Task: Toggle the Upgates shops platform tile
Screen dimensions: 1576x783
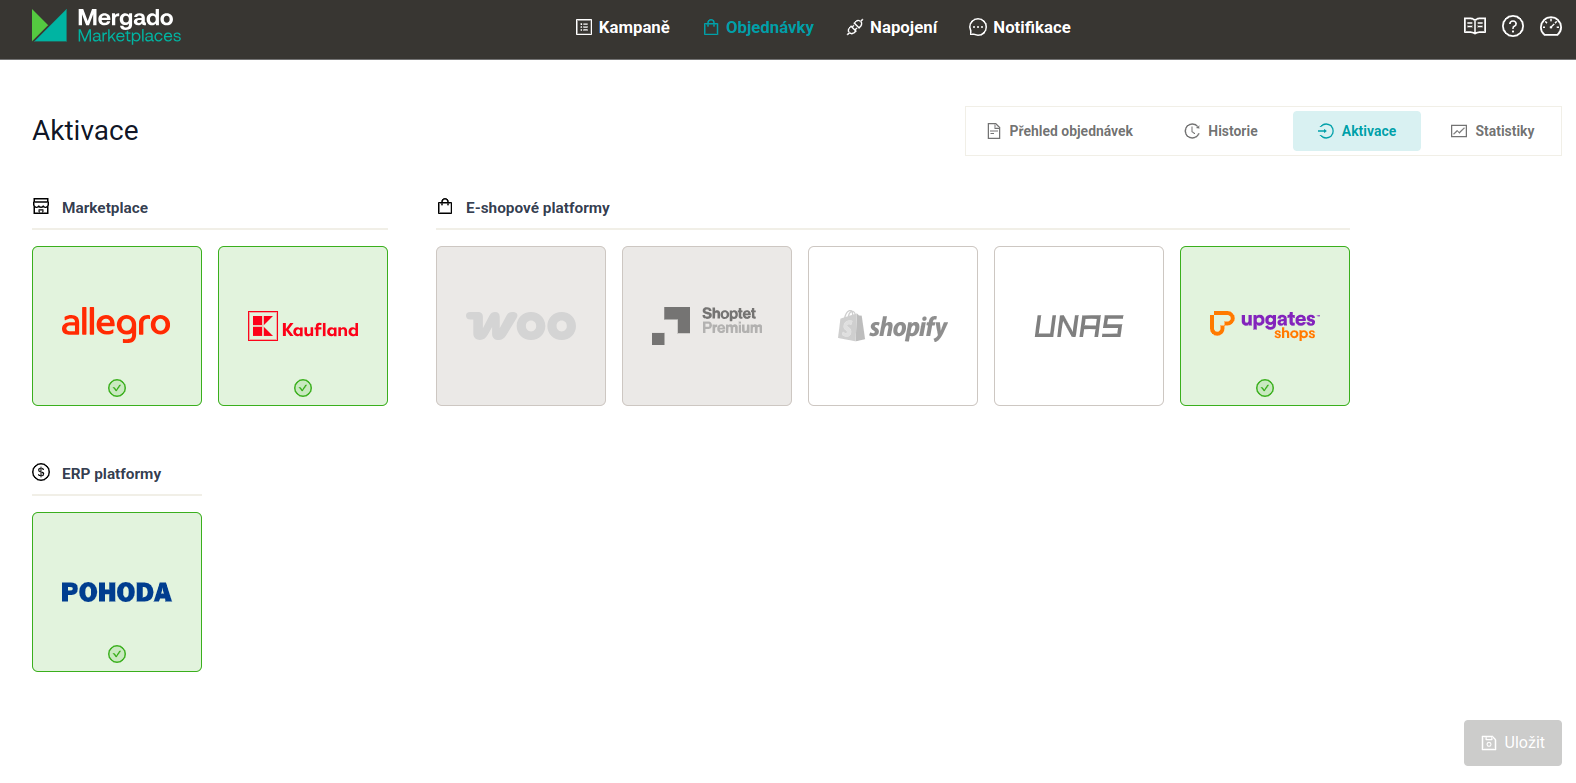Action: [1264, 326]
